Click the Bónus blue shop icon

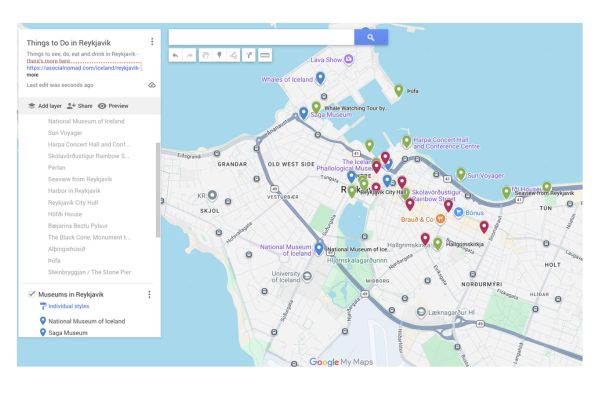(458, 212)
